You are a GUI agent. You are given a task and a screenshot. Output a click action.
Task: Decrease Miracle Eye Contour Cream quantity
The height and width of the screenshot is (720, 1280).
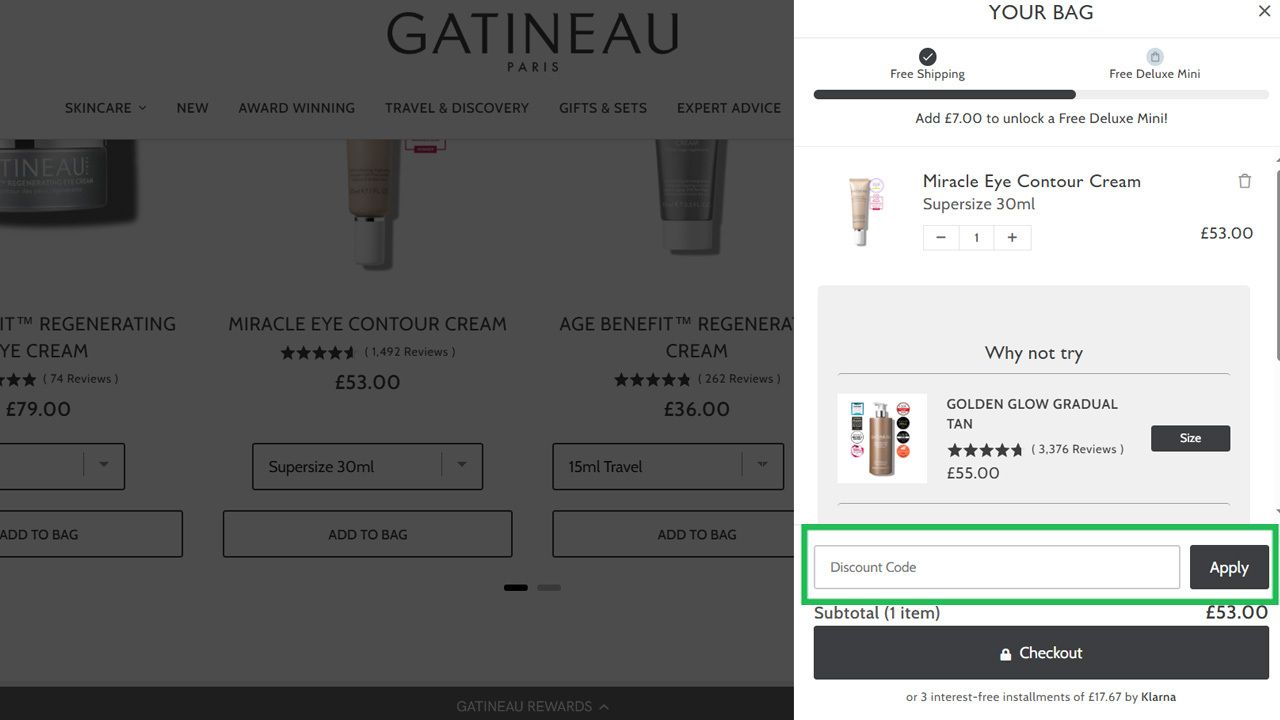tap(941, 237)
